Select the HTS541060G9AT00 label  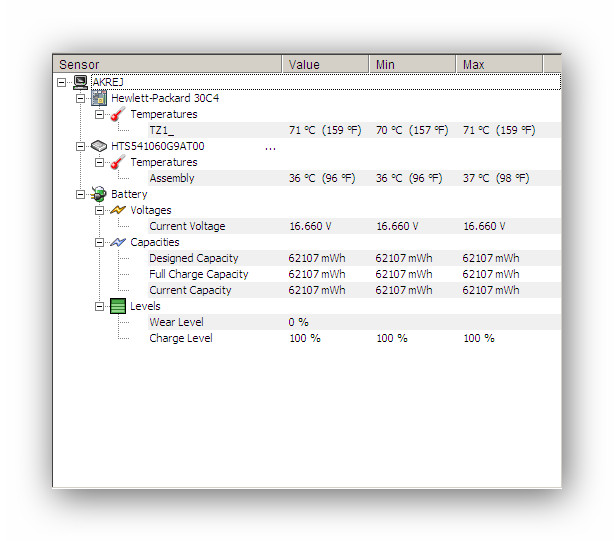(157, 146)
